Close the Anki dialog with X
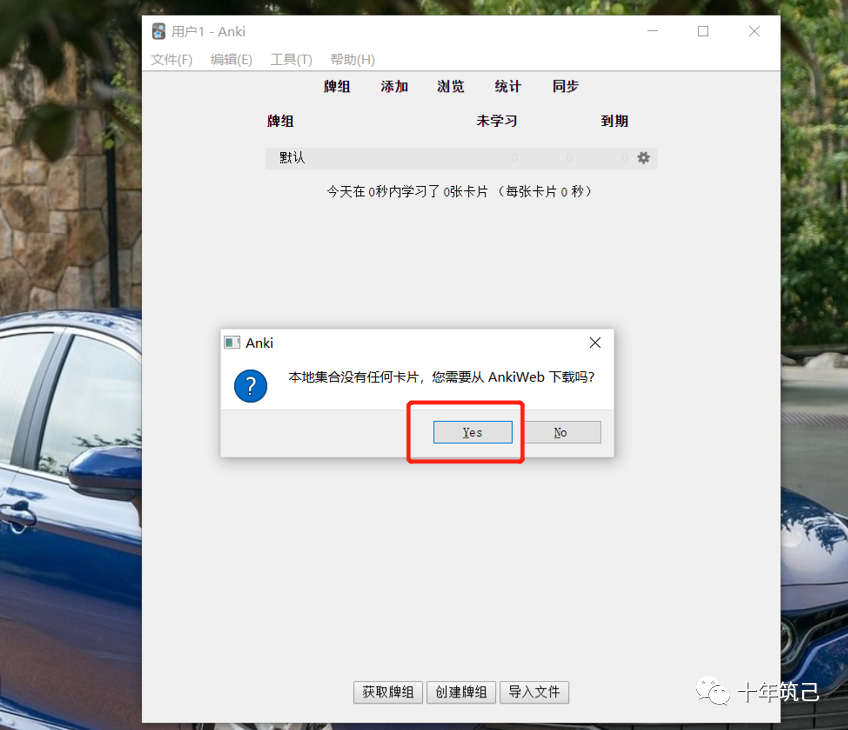The image size is (848, 730). coord(595,343)
